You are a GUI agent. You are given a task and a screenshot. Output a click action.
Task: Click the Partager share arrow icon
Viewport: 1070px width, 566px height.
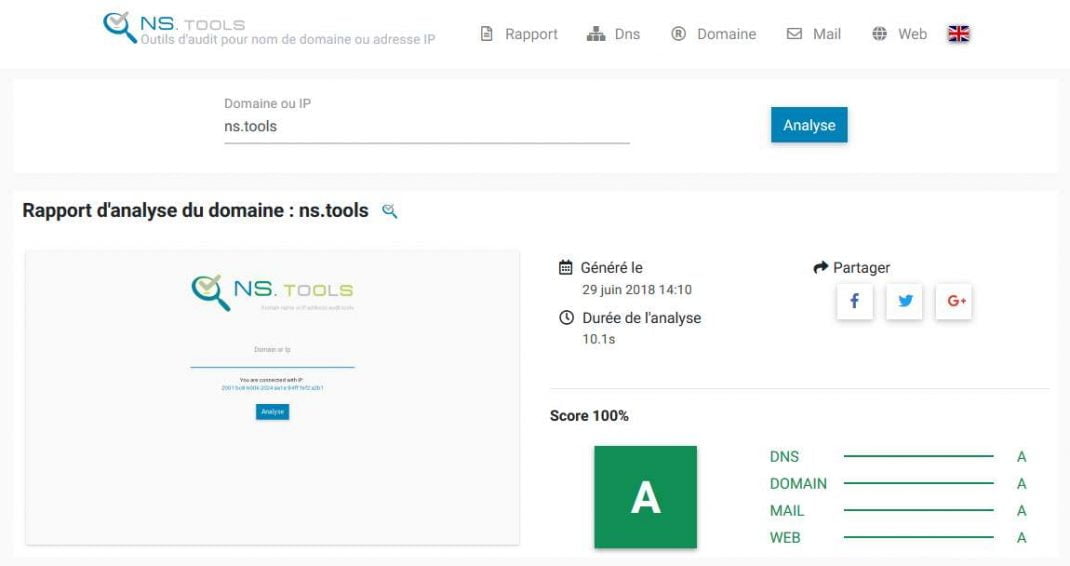pos(820,267)
